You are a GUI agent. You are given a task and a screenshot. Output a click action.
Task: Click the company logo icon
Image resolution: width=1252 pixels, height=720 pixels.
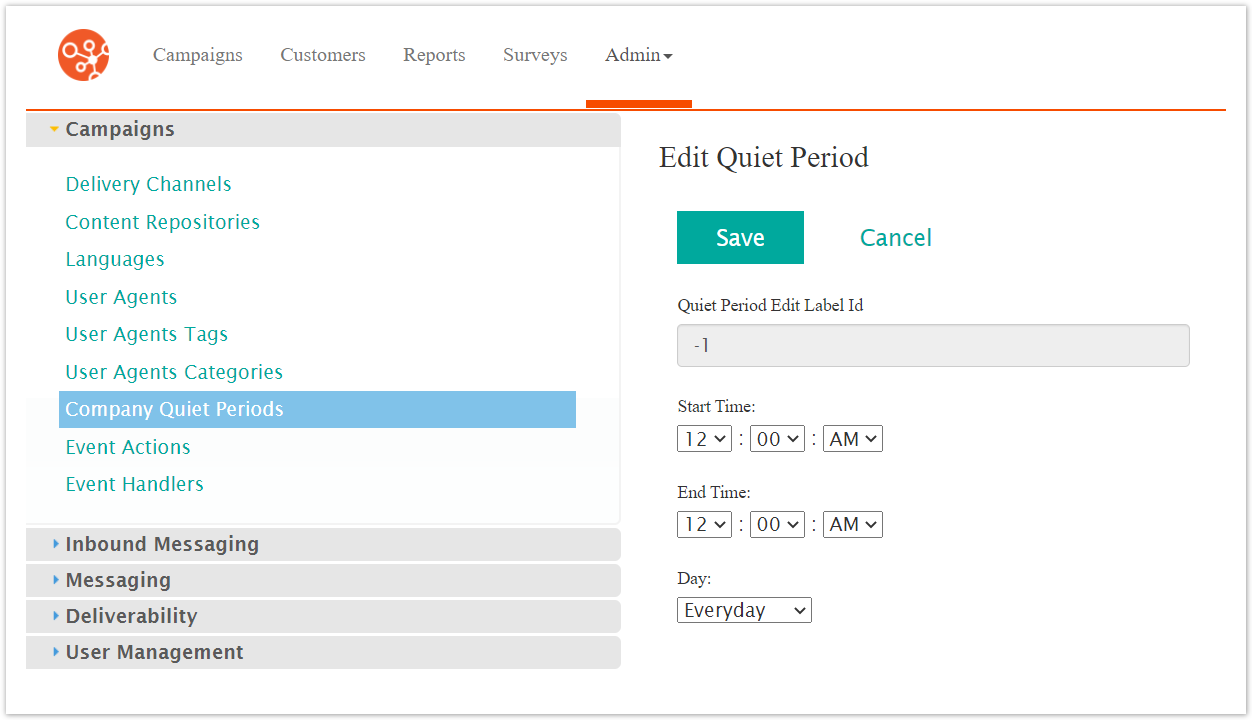pos(83,55)
